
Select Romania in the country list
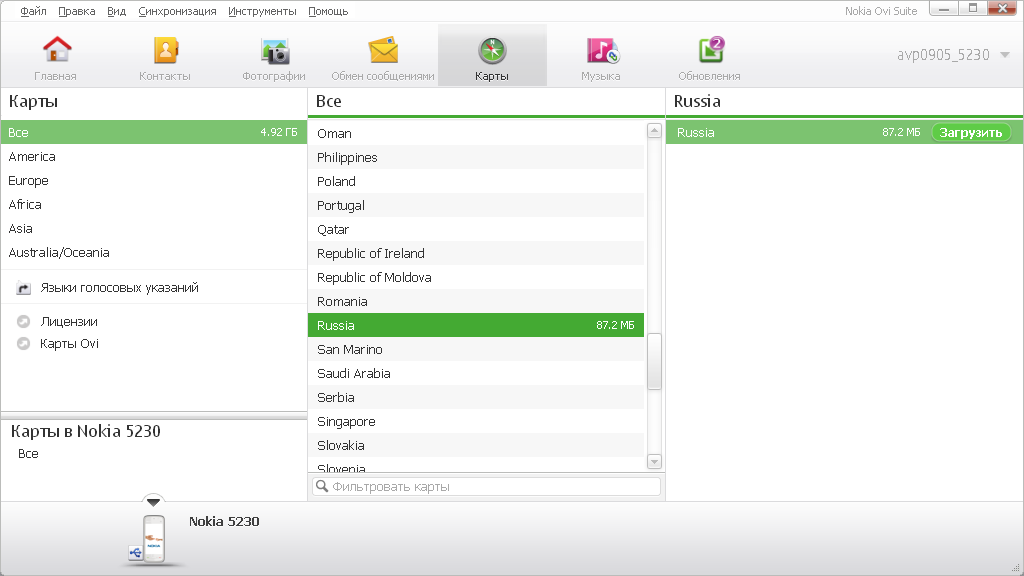(x=476, y=302)
